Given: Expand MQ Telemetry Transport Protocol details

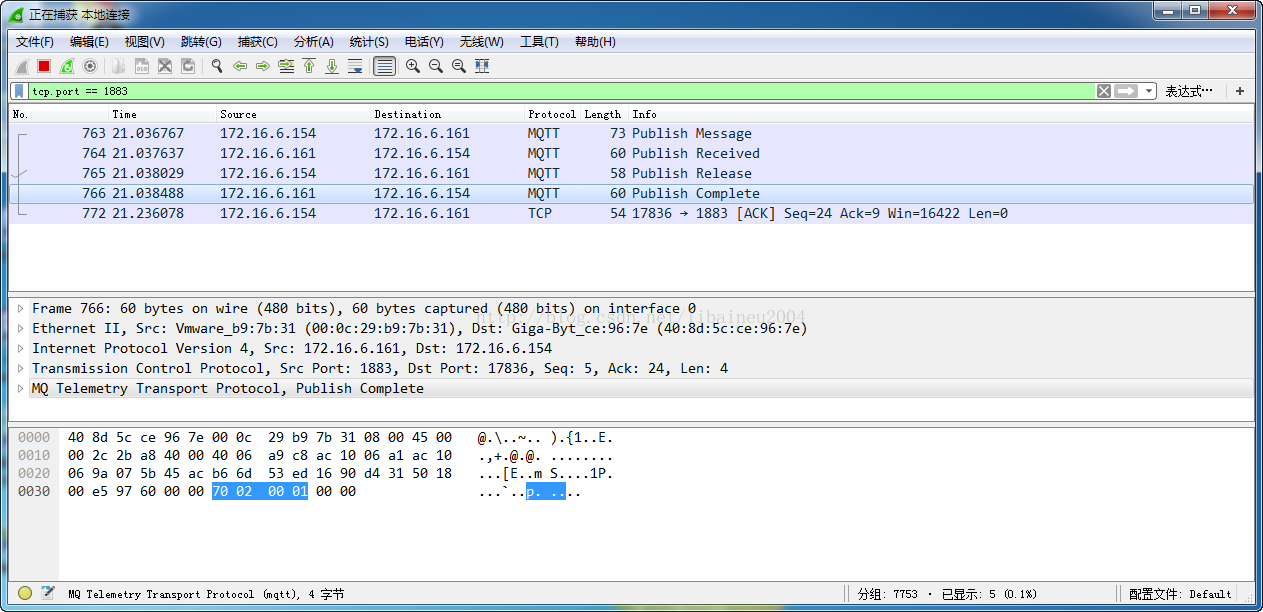Looking at the screenshot, I should 20,388.
